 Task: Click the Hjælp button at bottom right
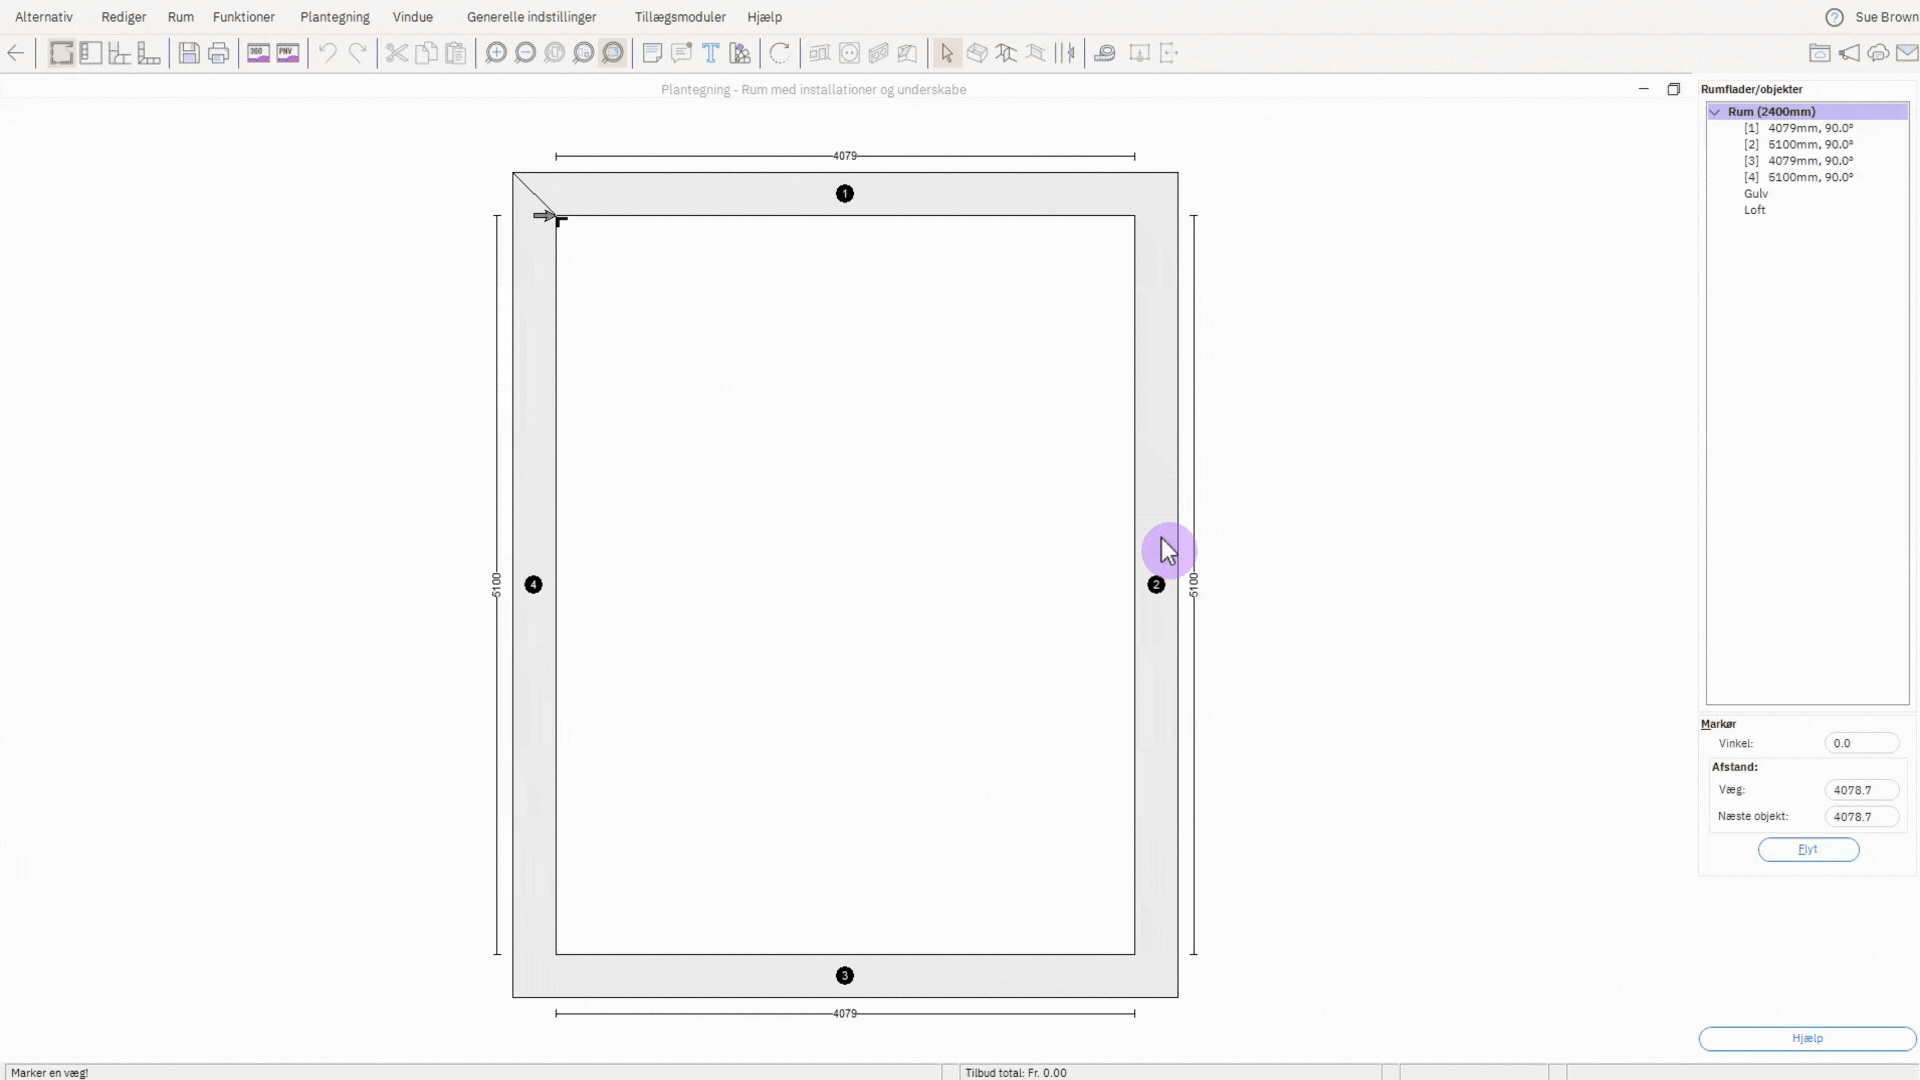(x=1806, y=1038)
